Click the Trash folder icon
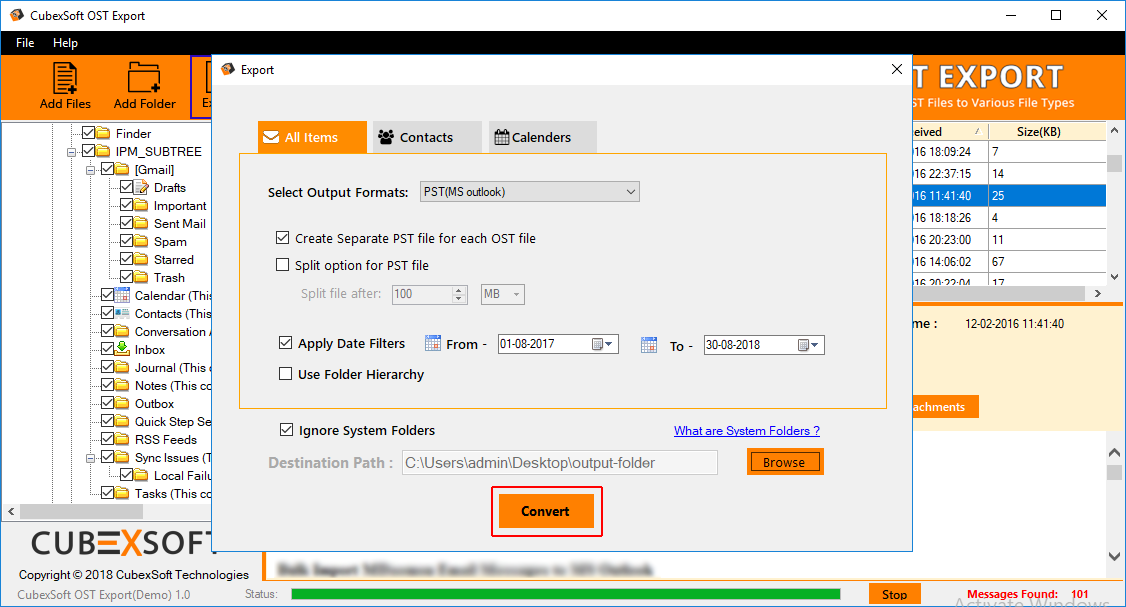 point(141,277)
